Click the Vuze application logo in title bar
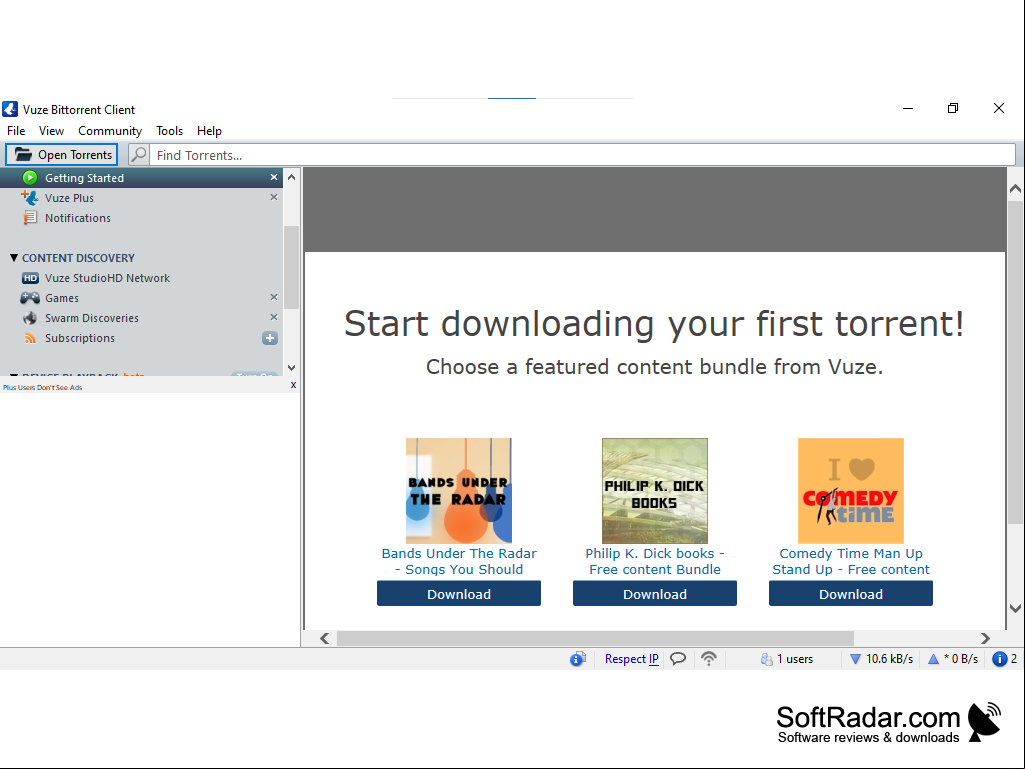The width and height of the screenshot is (1025, 769). click(10, 109)
